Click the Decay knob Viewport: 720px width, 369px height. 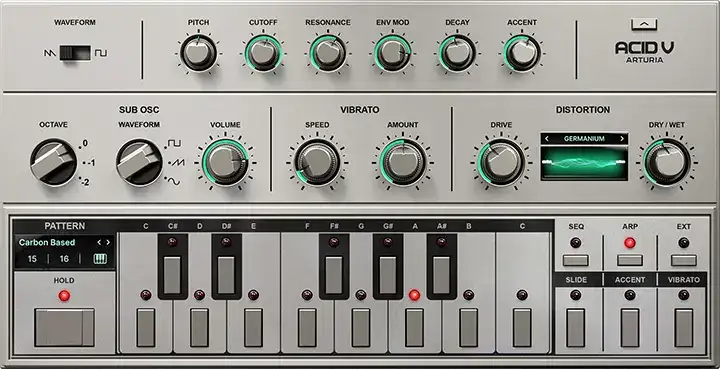(x=457, y=53)
